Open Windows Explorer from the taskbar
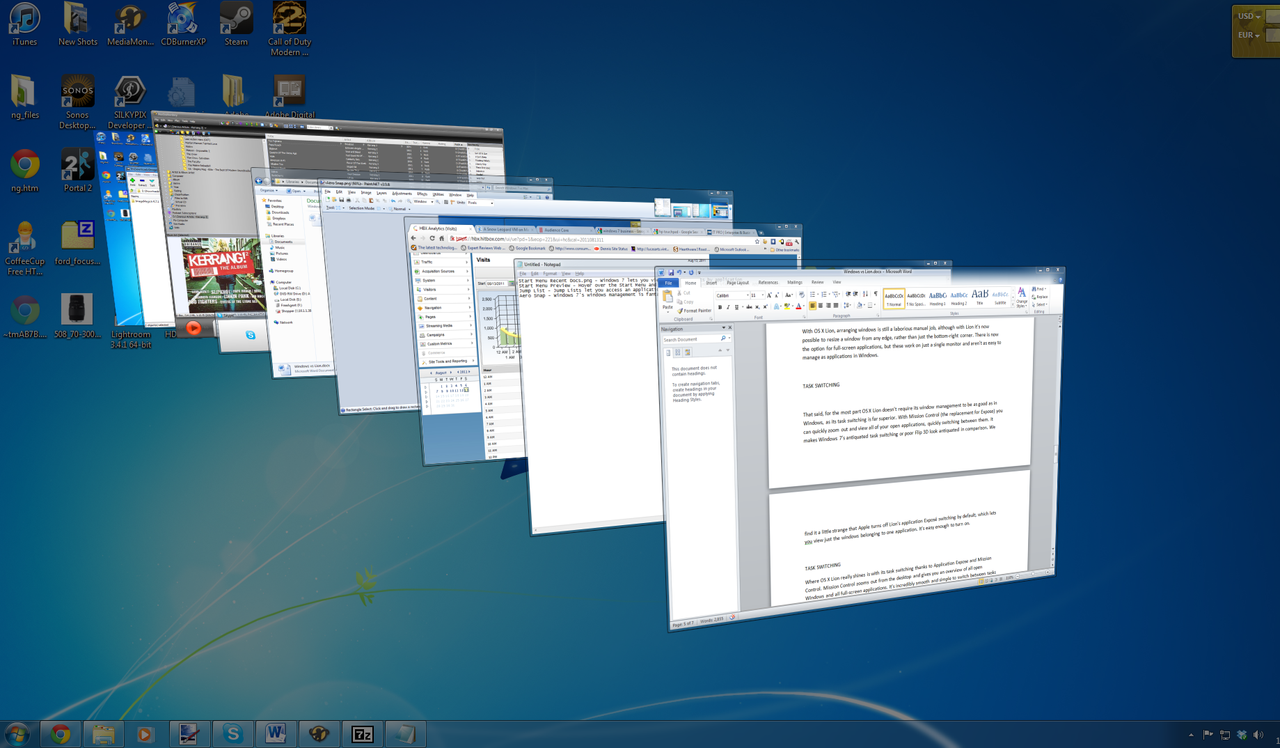1280x748 pixels. pos(103,734)
